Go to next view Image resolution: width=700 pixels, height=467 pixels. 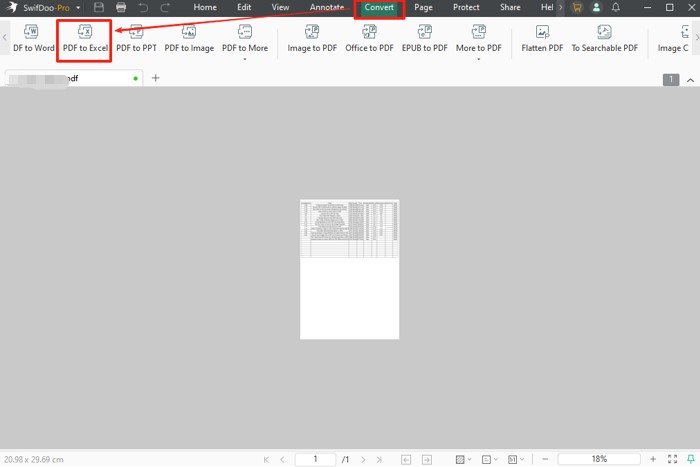(427, 459)
